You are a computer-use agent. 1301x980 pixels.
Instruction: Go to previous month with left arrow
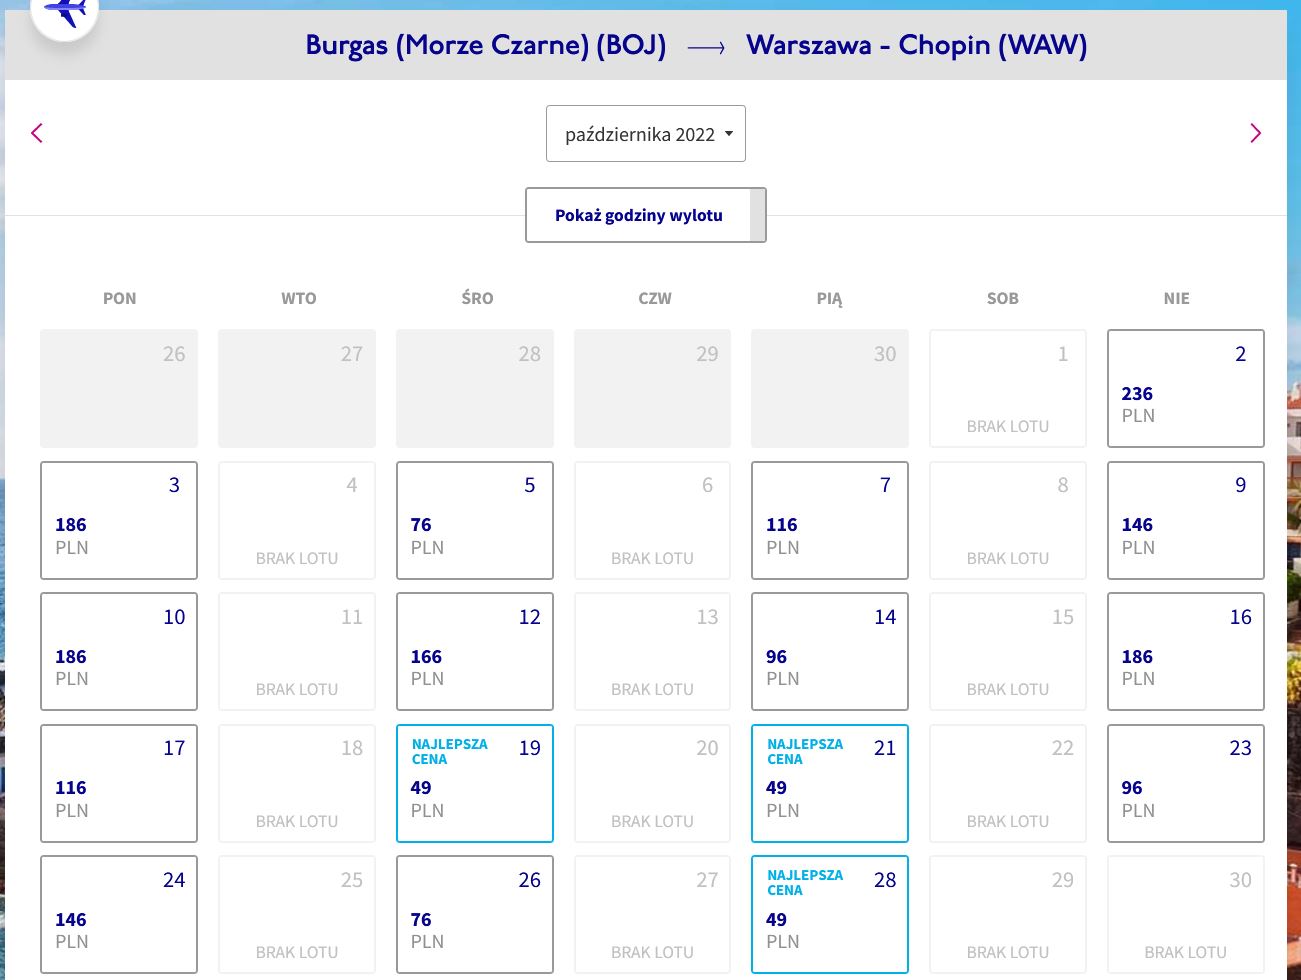37,133
